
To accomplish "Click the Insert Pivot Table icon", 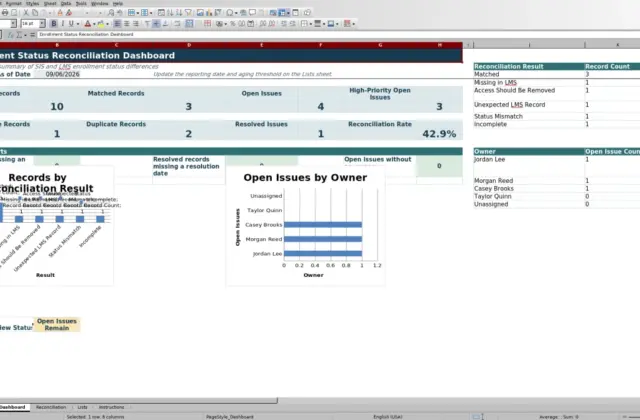I will pos(218,13).
